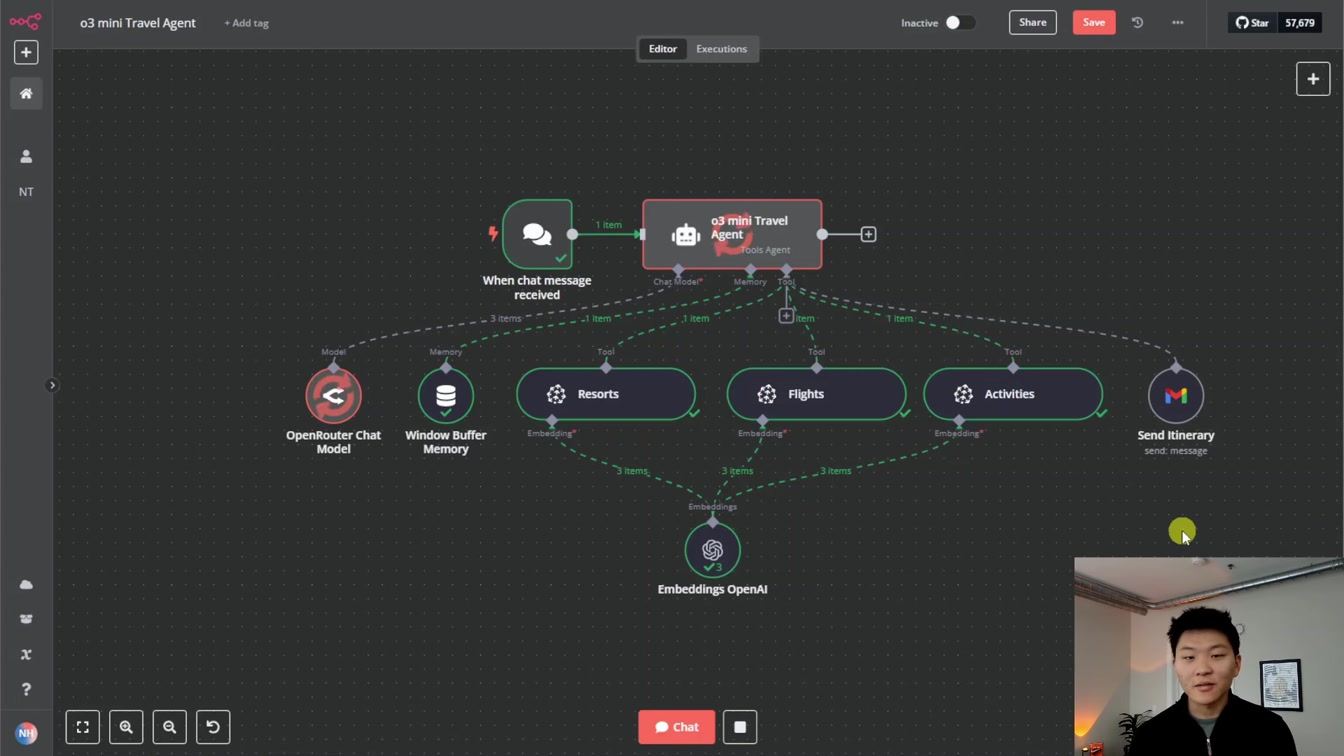
Task: Reset the canvas zoom
Action: (213, 727)
